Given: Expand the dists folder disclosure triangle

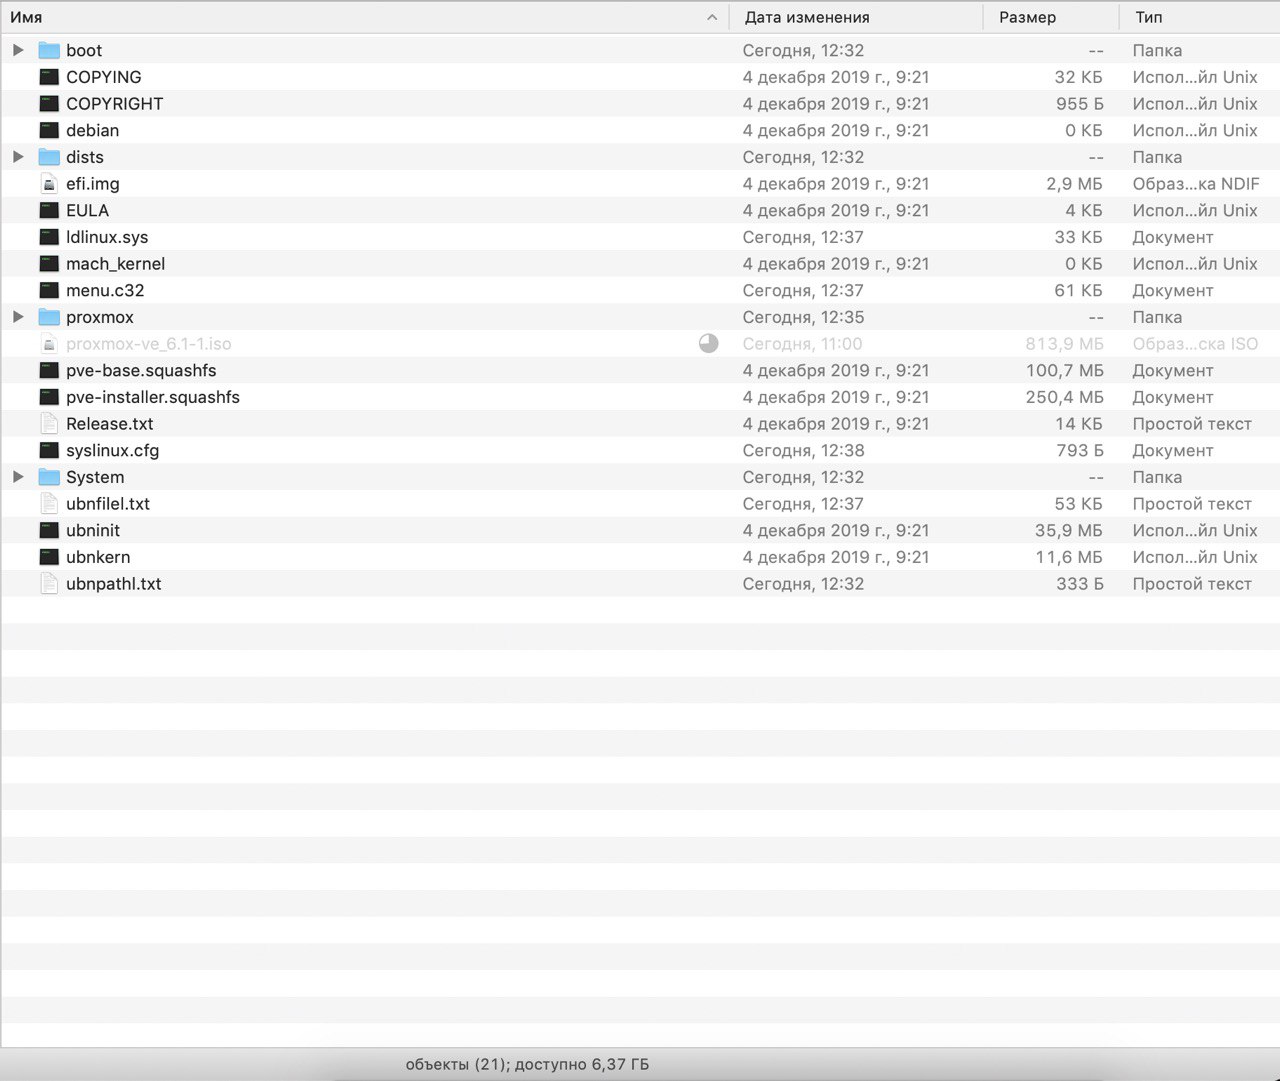Looking at the screenshot, I should (18, 157).
